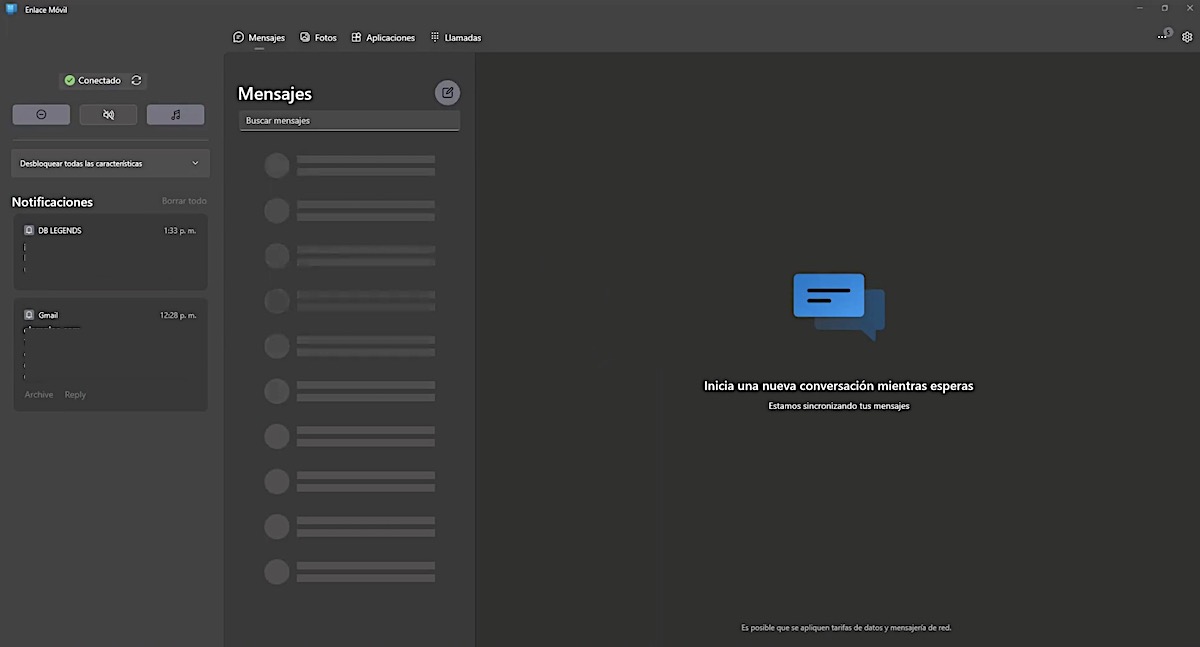
Task: Click the blue chat bubbles illustration
Action: 838,305
